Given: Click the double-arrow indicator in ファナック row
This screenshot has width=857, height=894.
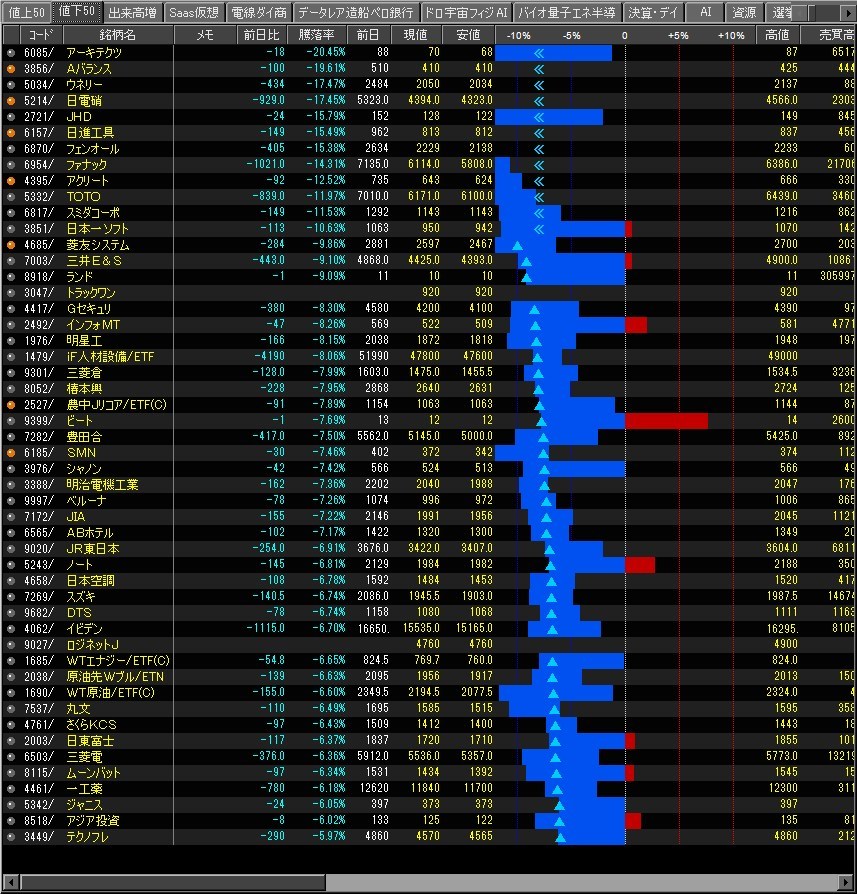Looking at the screenshot, I should [x=539, y=165].
